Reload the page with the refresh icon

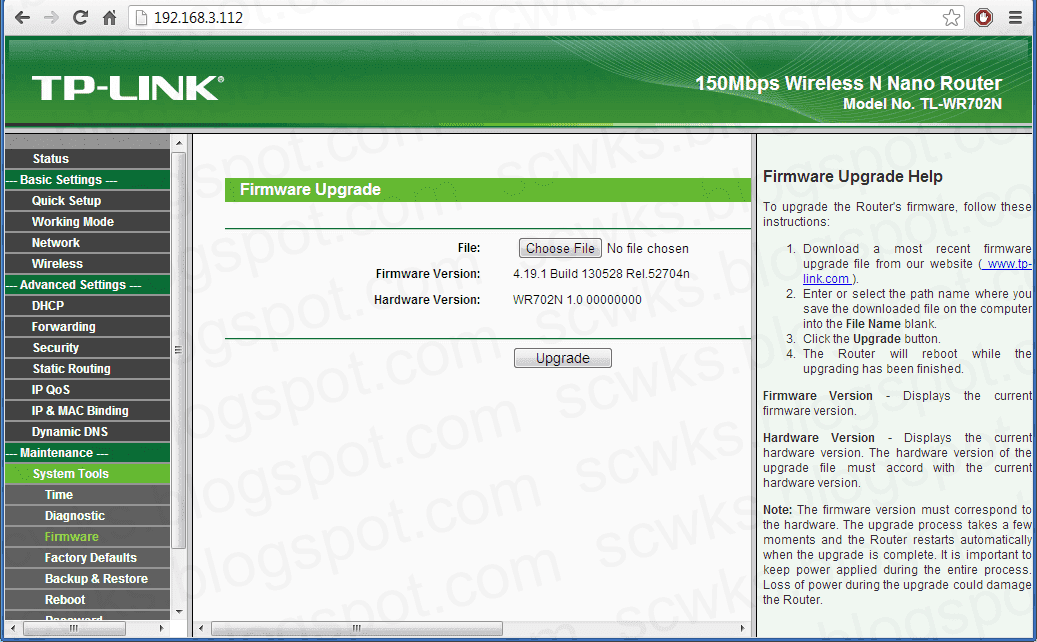[x=80, y=17]
